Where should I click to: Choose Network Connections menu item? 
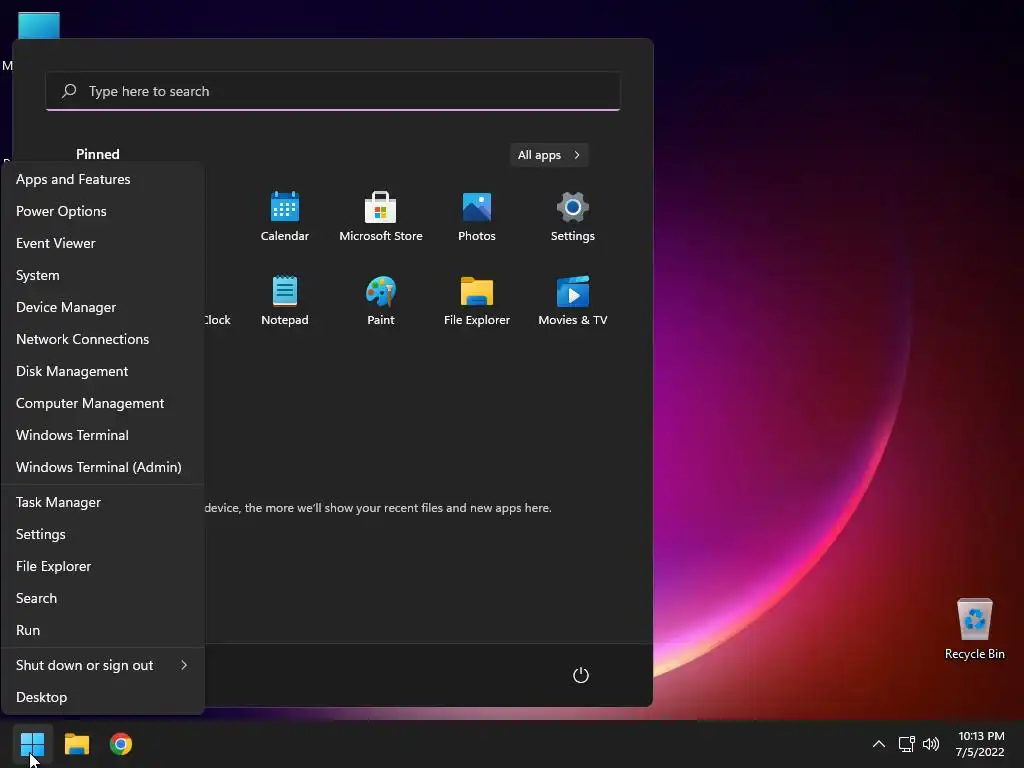pos(103,340)
